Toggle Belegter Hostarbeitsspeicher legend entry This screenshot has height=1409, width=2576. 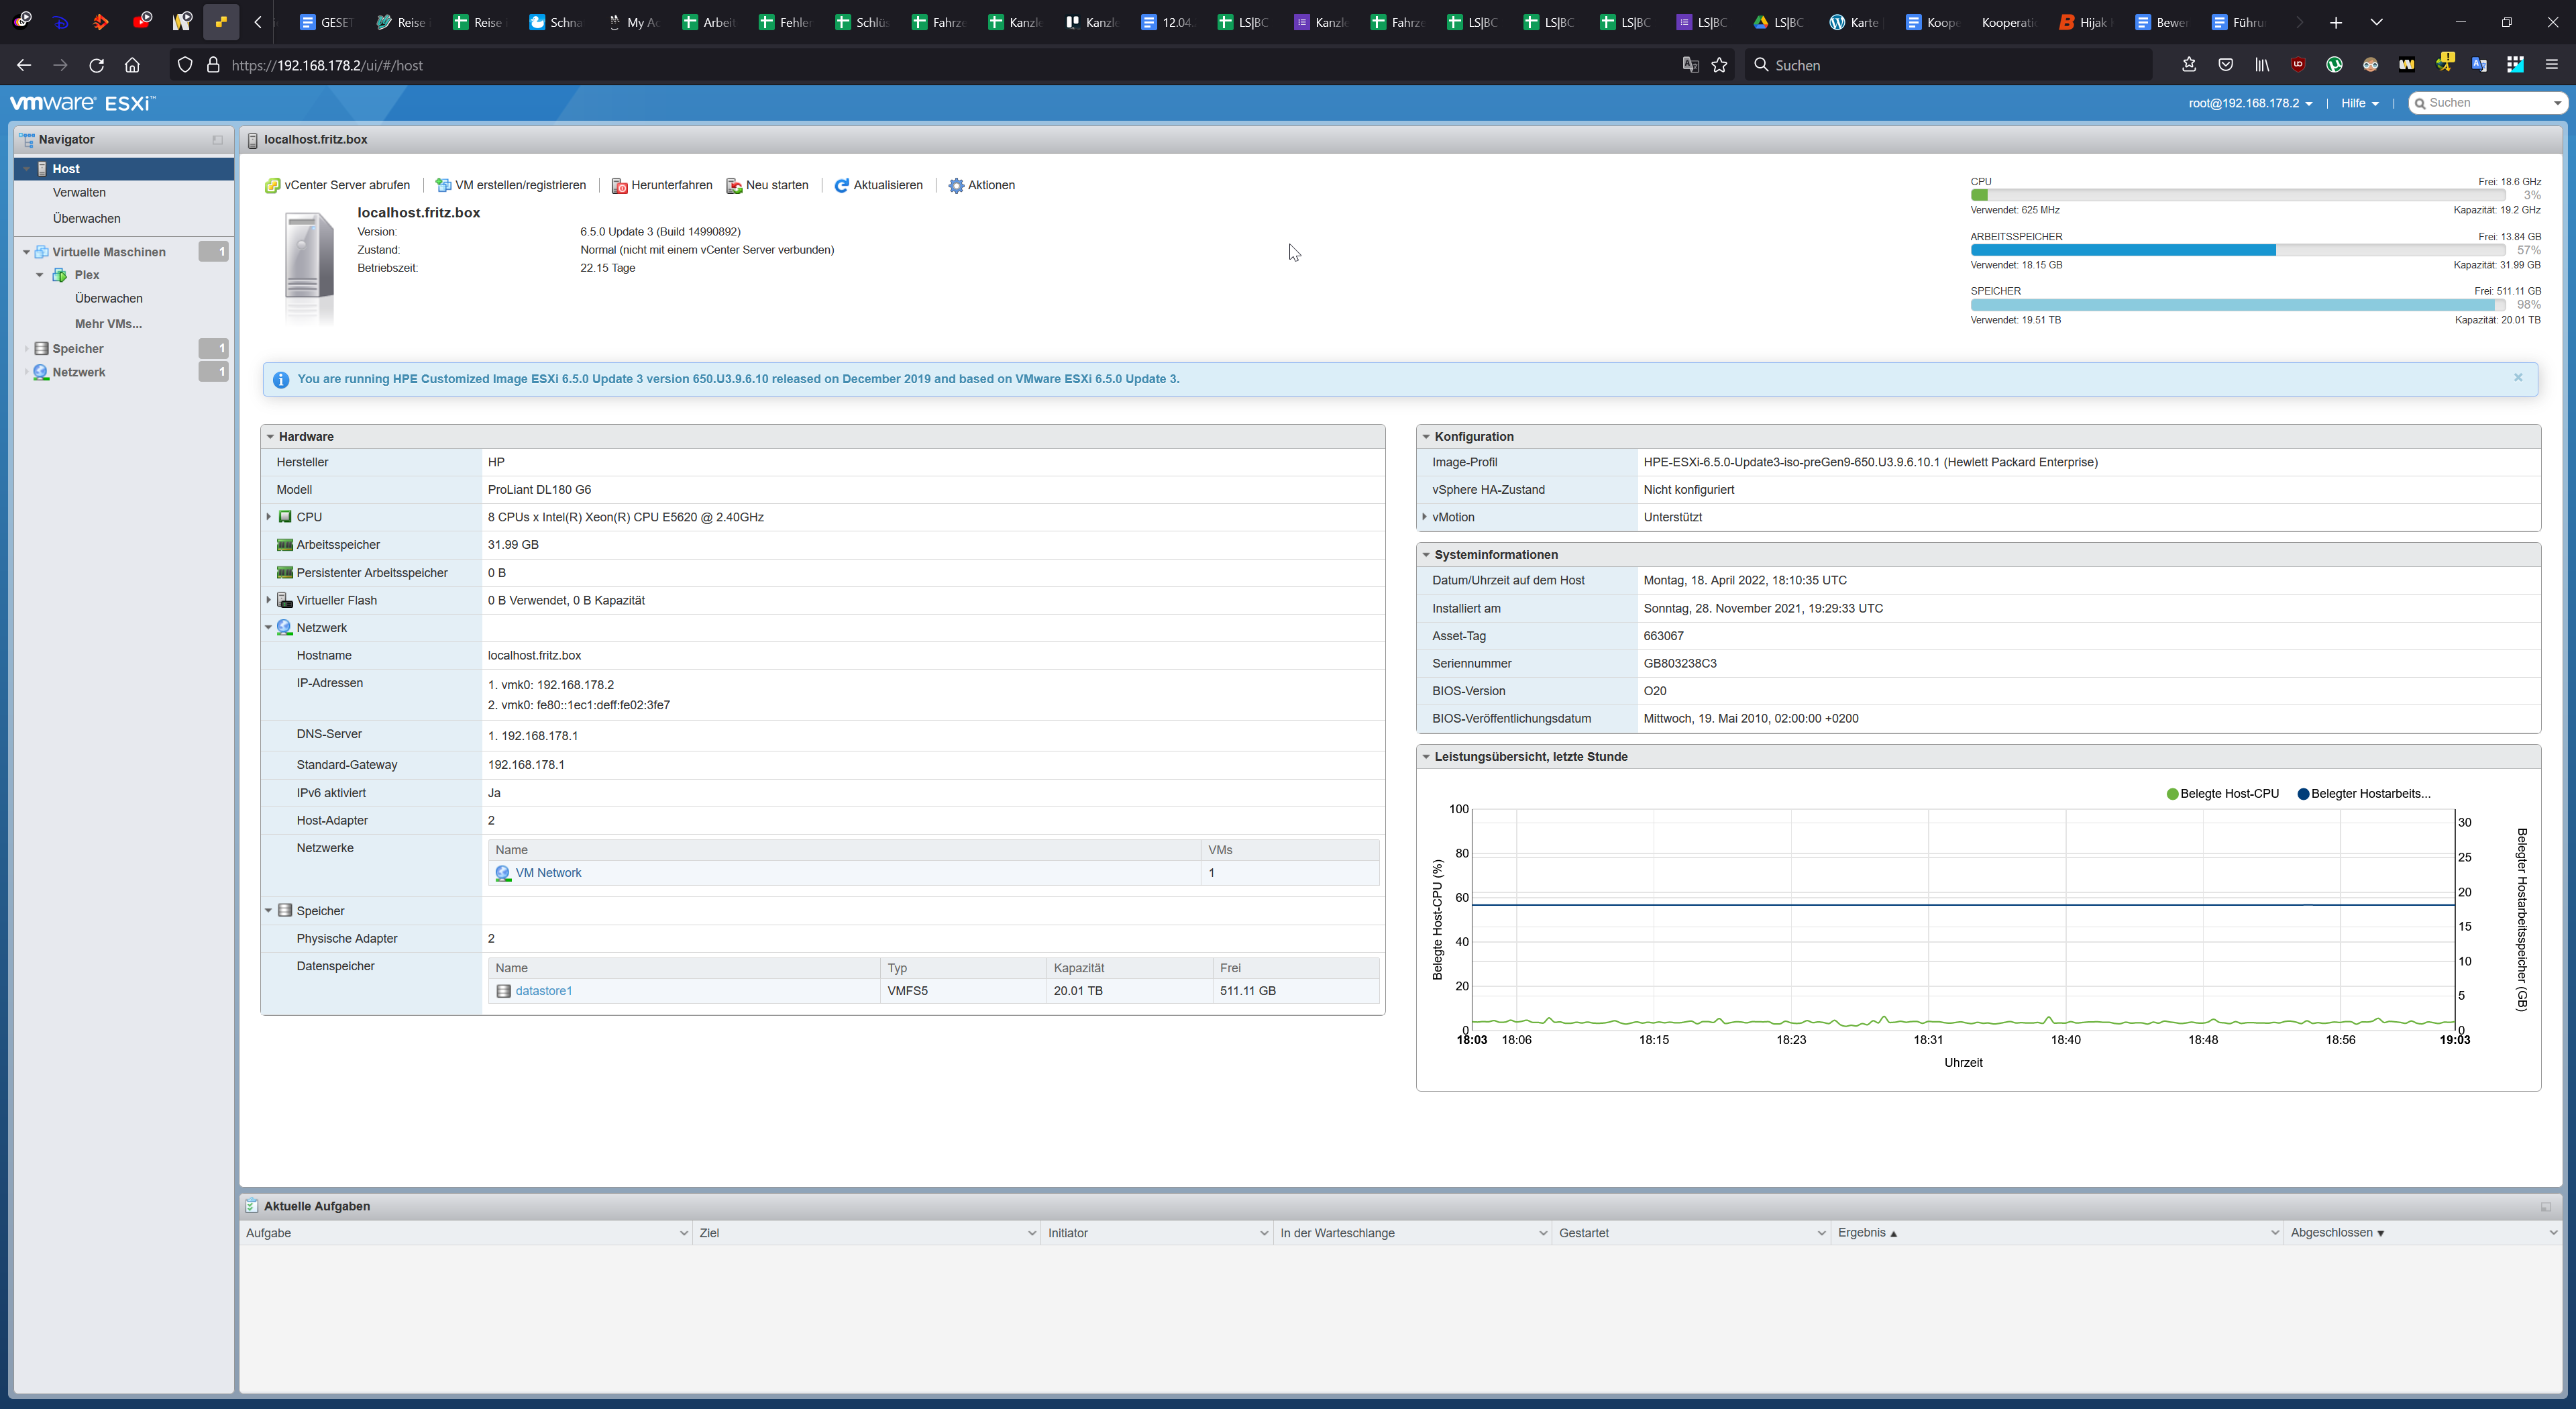point(2364,794)
